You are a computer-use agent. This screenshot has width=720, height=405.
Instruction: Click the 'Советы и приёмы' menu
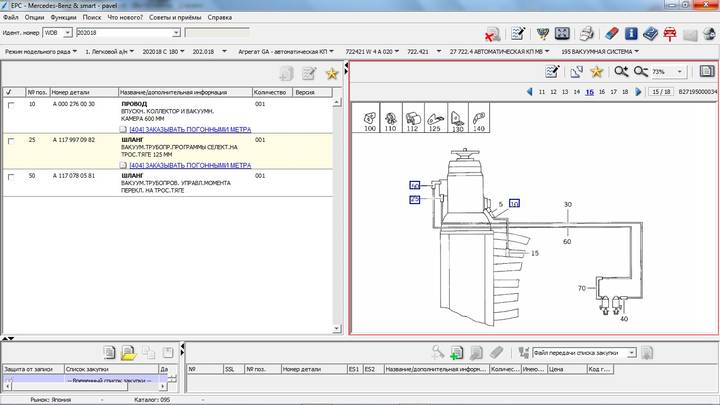(175, 17)
